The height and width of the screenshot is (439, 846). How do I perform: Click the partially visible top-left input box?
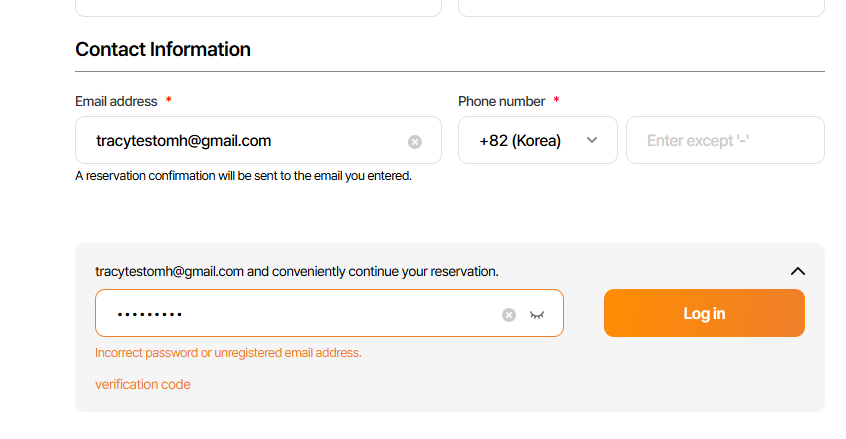[x=258, y=7]
